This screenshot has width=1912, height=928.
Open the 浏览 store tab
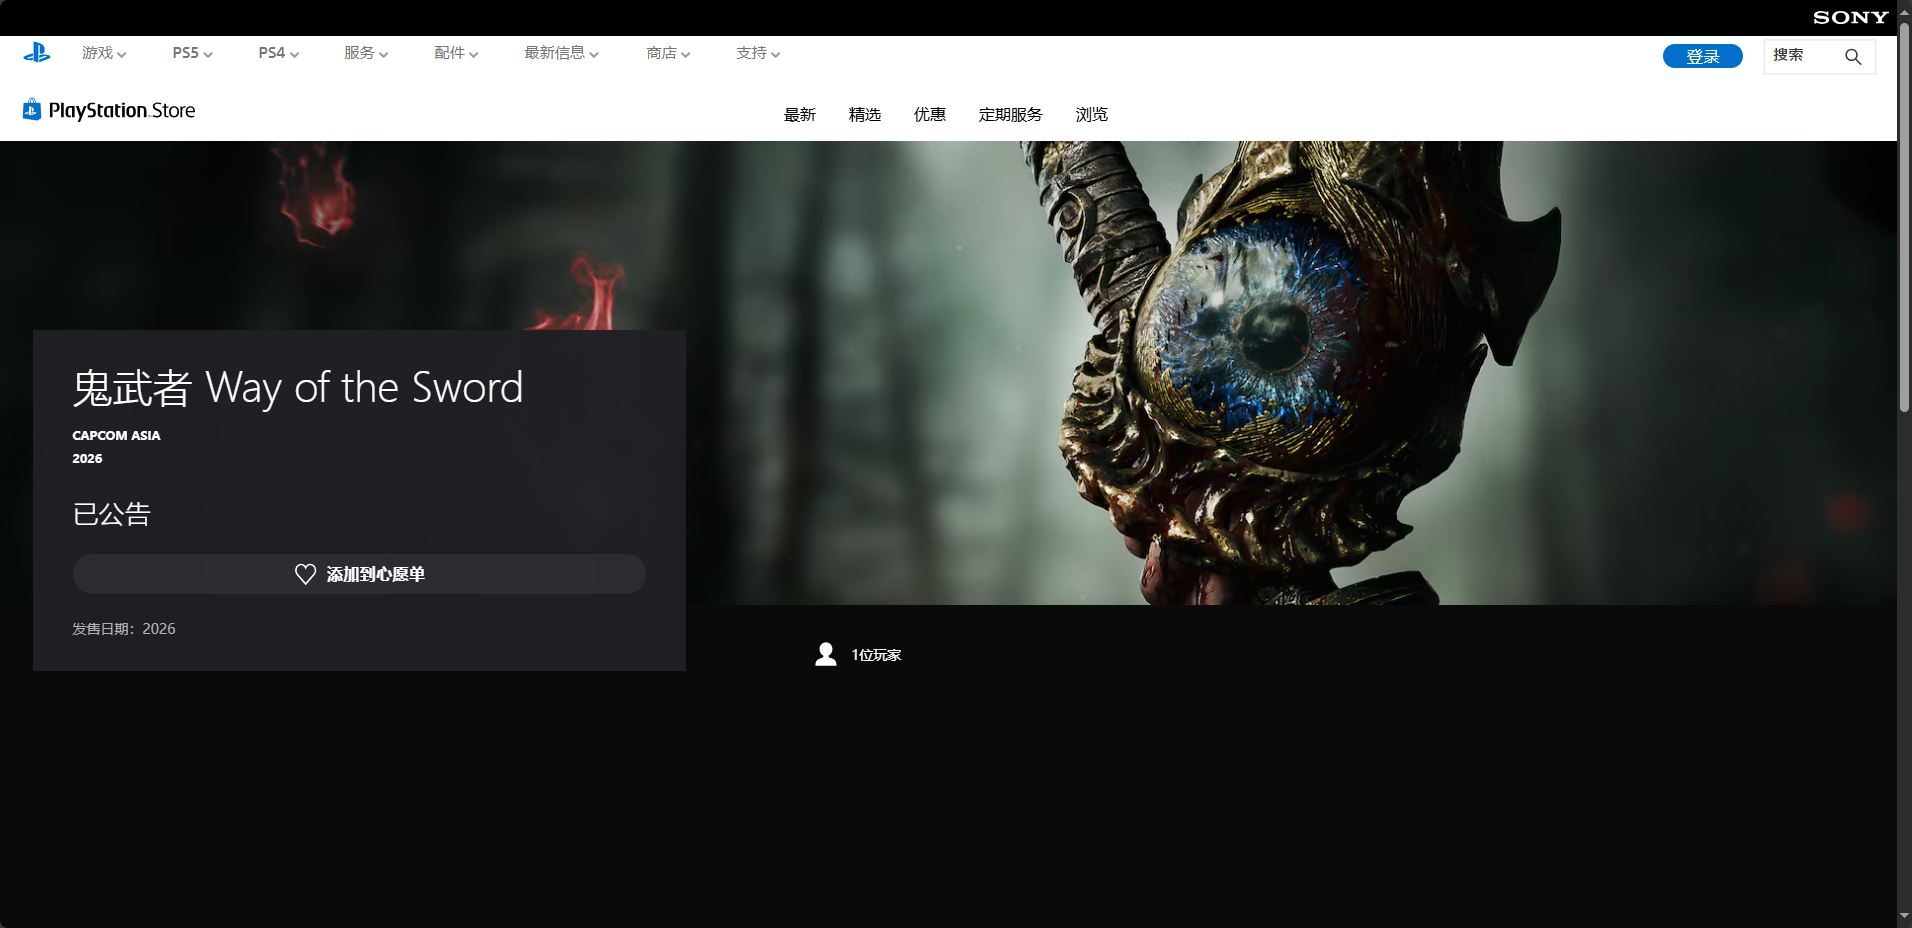(x=1092, y=115)
